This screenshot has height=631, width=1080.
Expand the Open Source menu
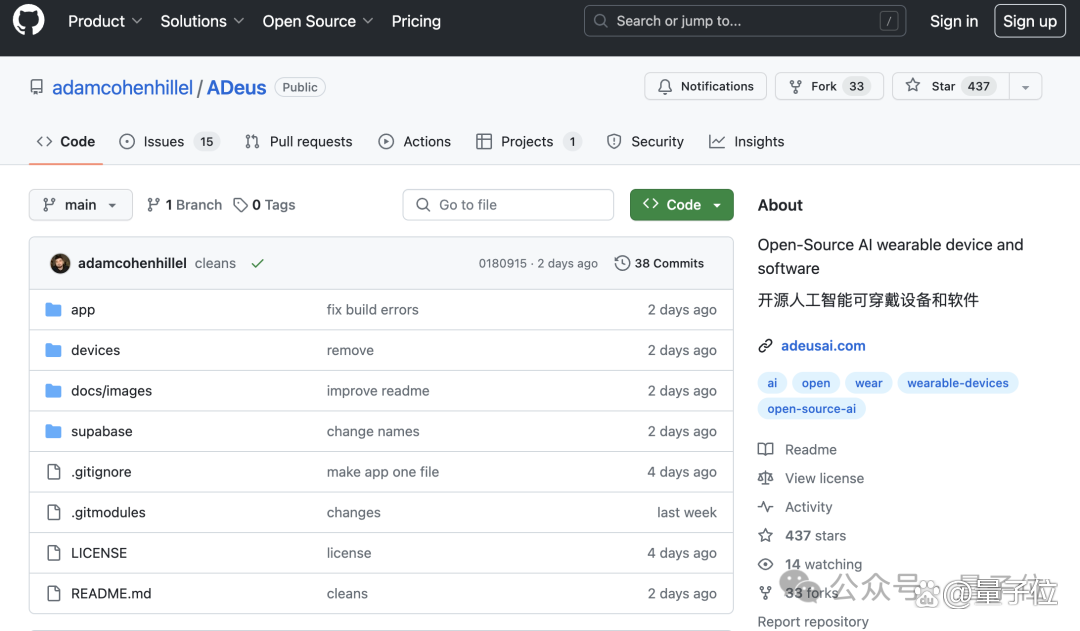[318, 21]
